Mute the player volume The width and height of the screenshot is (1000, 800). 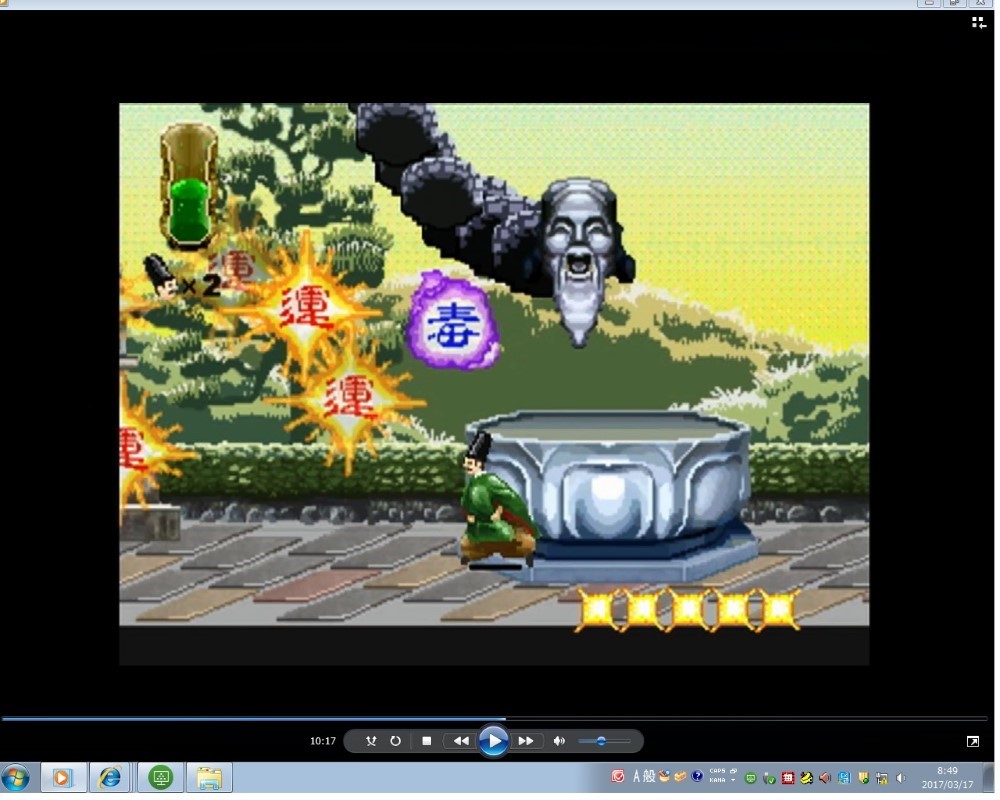(x=559, y=741)
